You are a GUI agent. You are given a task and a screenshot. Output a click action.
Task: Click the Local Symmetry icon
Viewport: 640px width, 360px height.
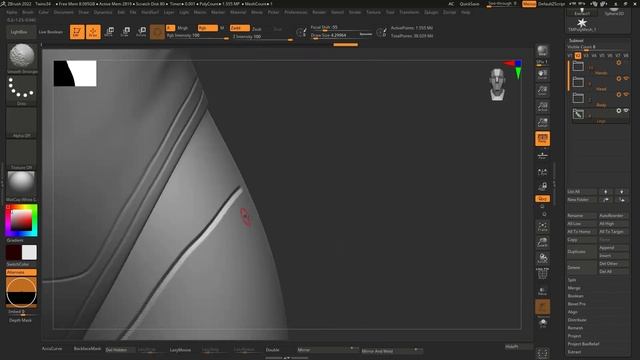click(542, 172)
